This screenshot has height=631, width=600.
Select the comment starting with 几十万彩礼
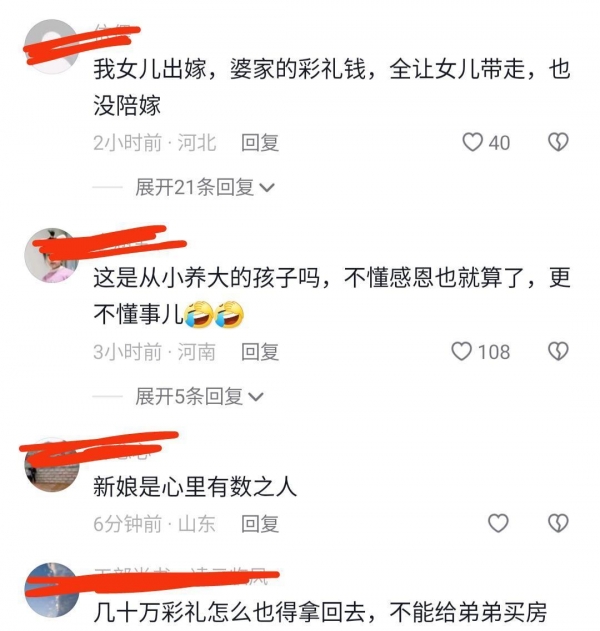tap(320, 612)
